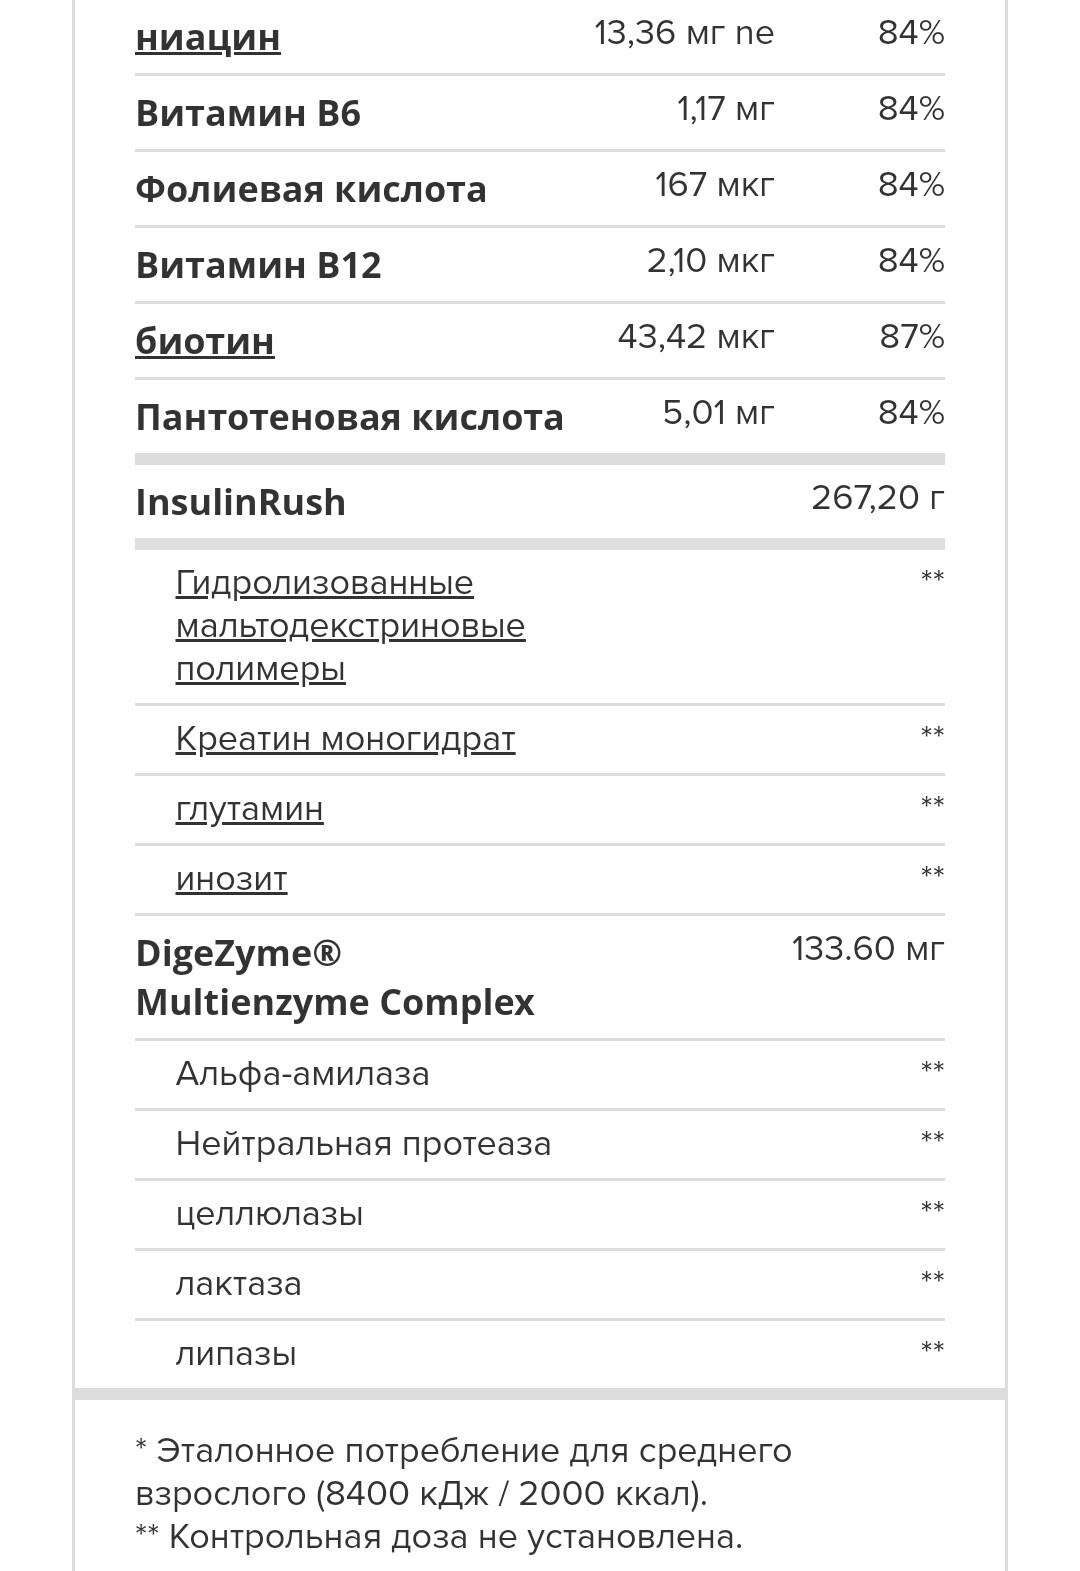The width and height of the screenshot is (1080, 1571).
Task: Select the Витамин B6 row label
Action: click(248, 114)
